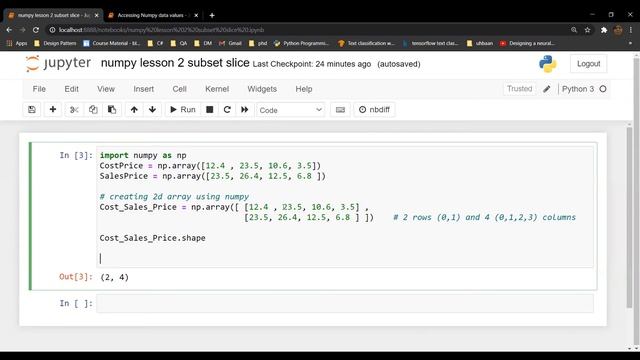
Task: Save notebook with the floppy disk icon
Action: coord(32,110)
